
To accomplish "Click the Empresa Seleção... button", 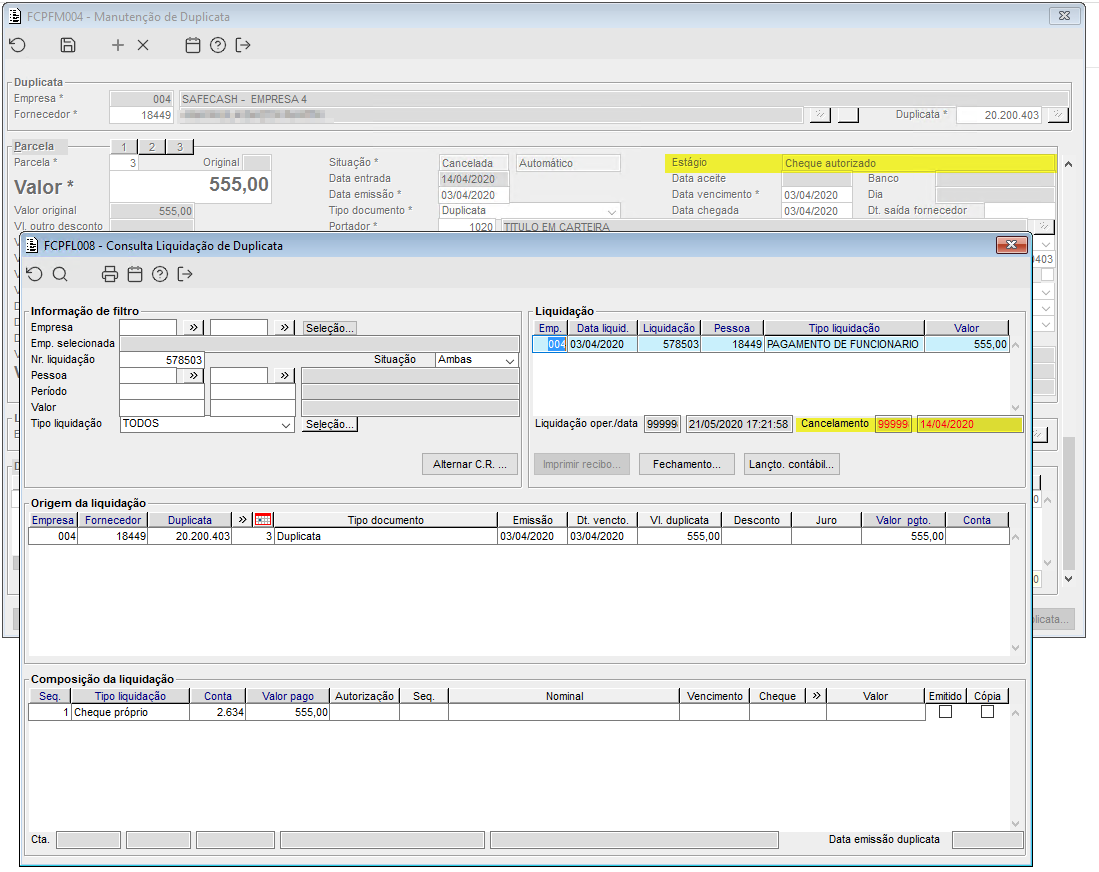I will (329, 328).
